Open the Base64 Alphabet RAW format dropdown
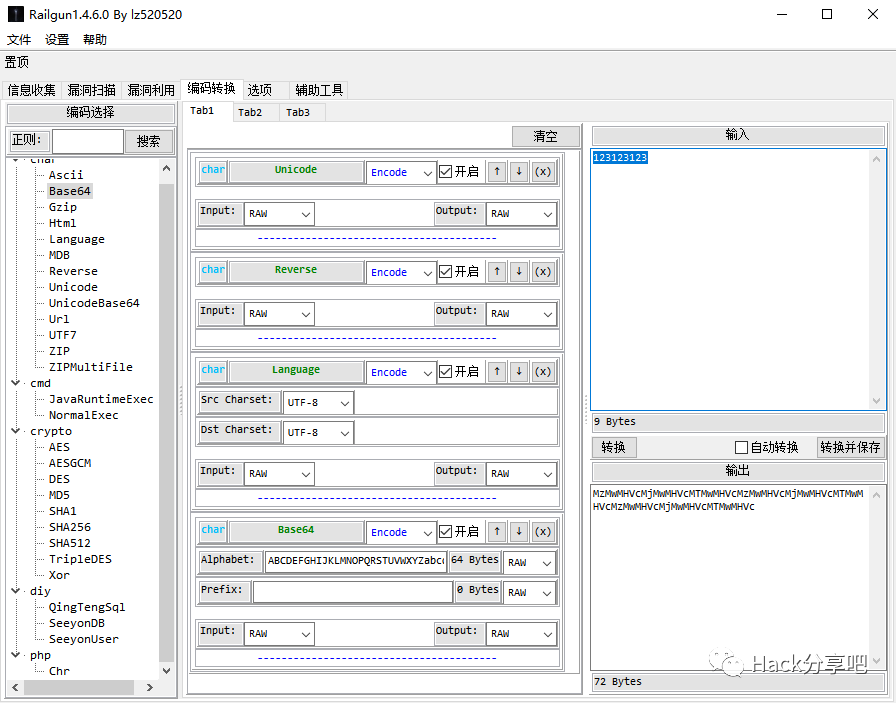 (x=529, y=562)
